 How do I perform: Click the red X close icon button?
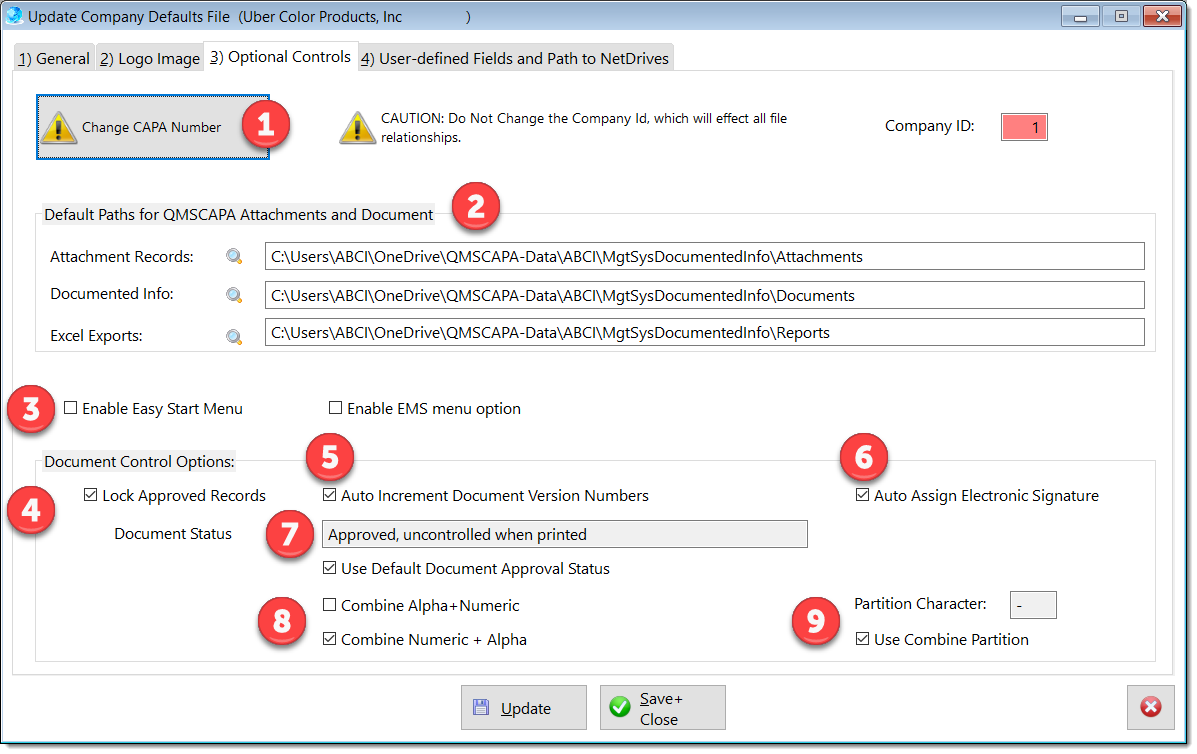coord(1150,707)
